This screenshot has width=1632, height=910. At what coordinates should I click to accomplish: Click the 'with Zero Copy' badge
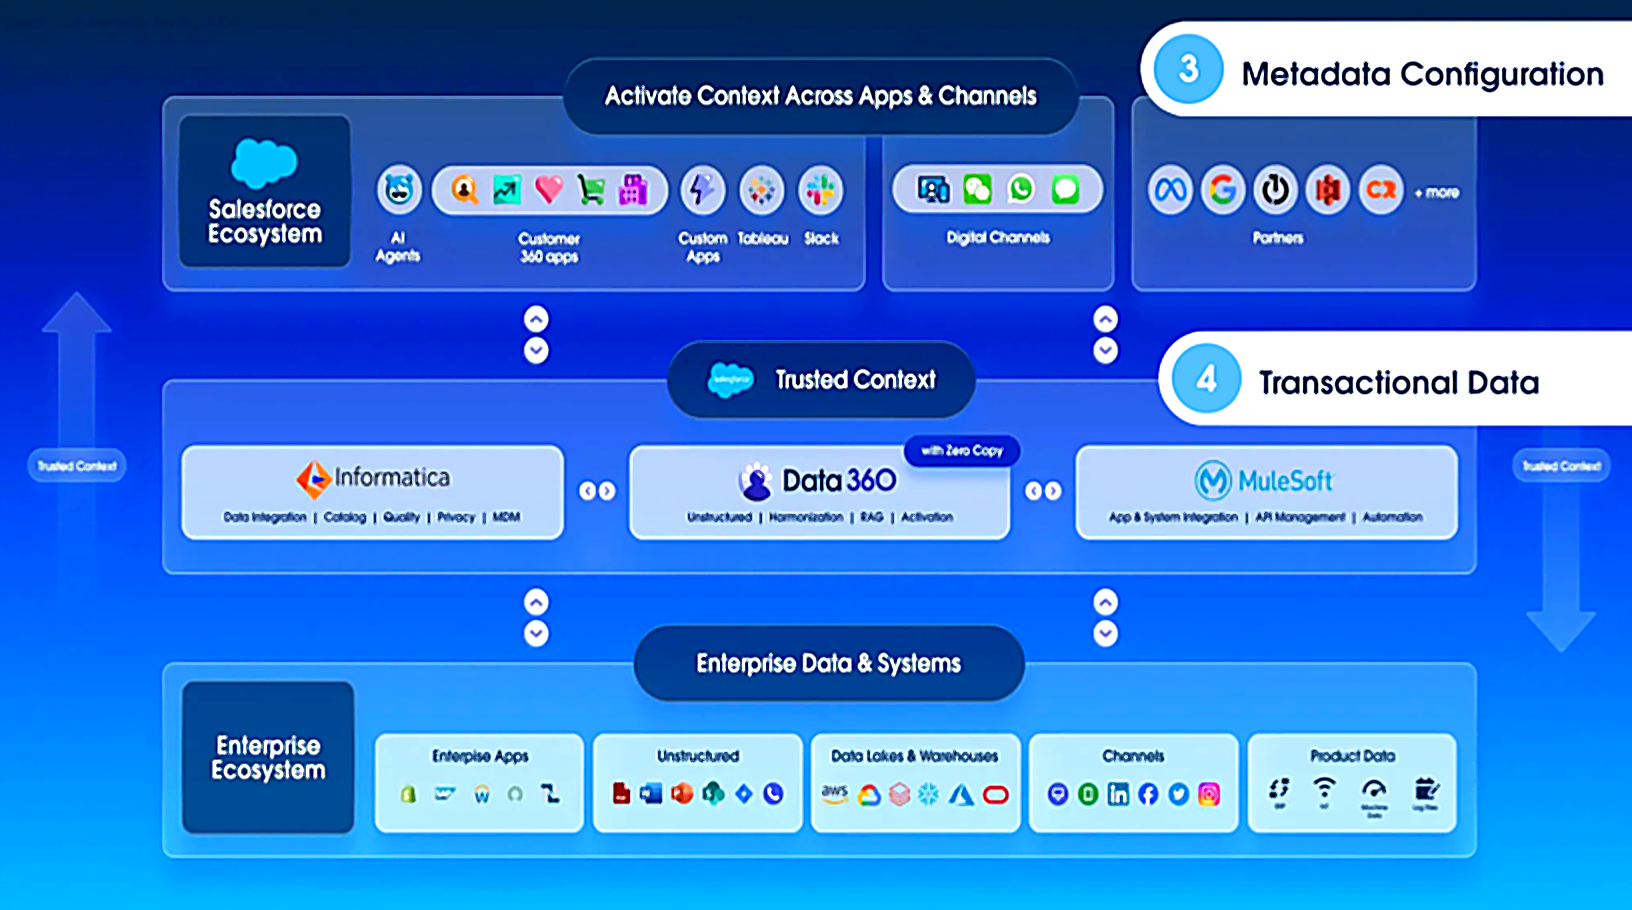click(x=961, y=451)
